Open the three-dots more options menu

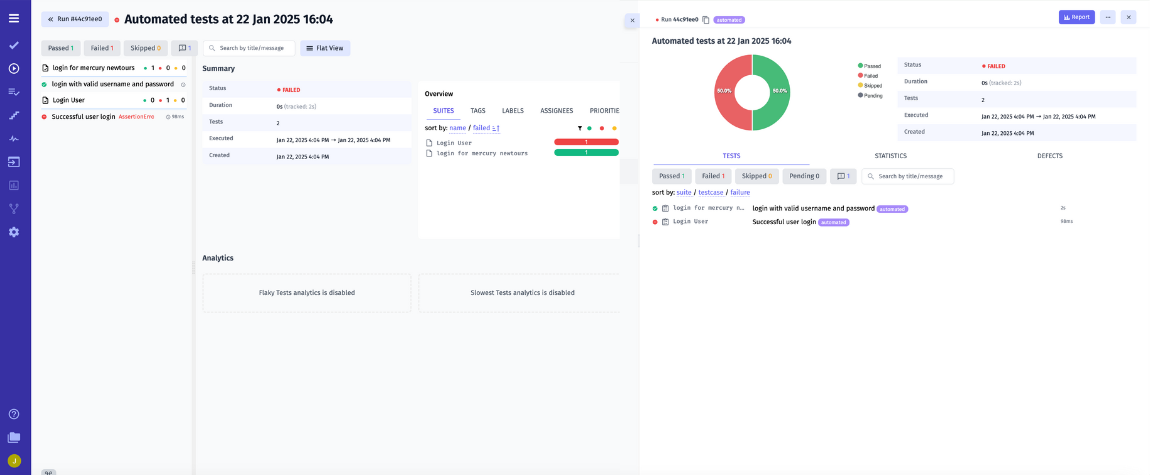pos(1107,17)
